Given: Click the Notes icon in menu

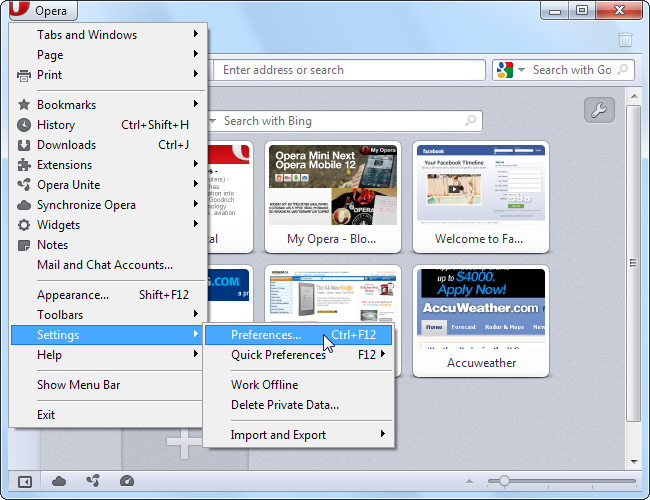Looking at the screenshot, I should coord(24,245).
